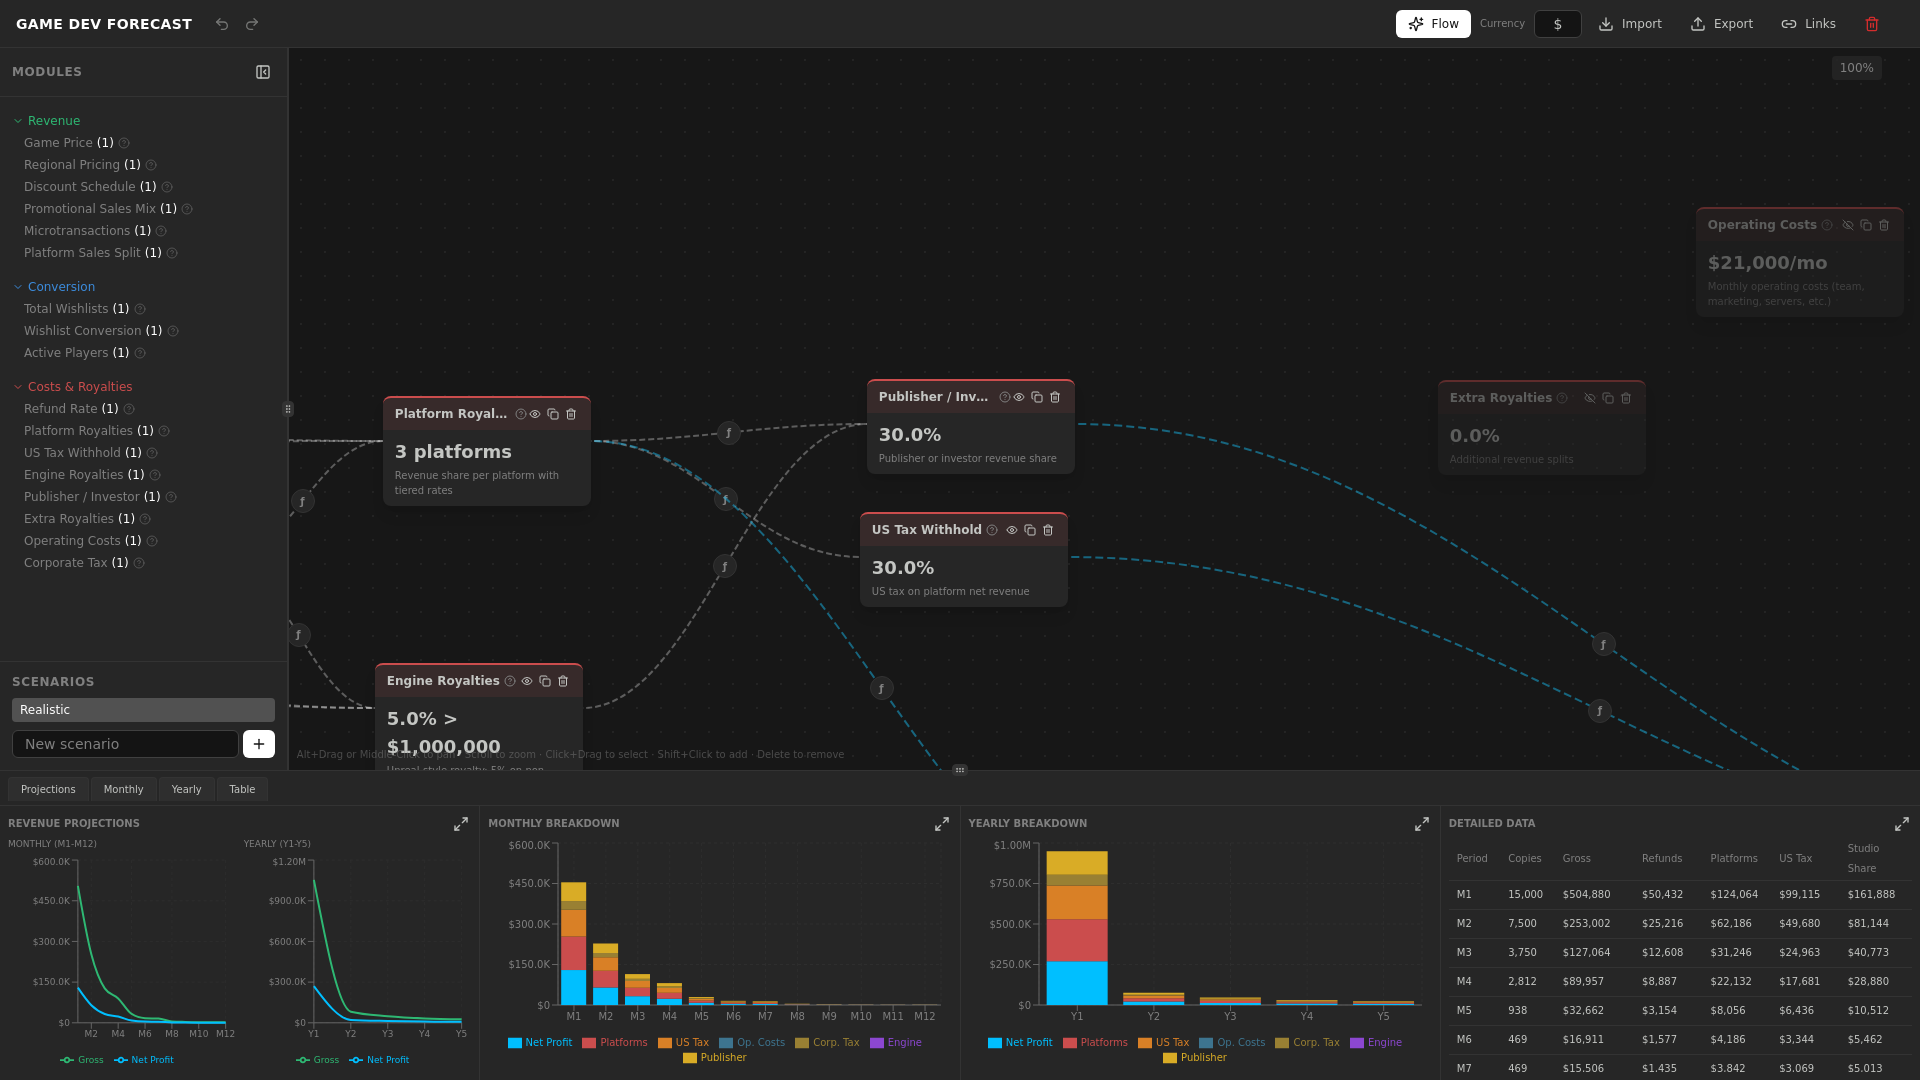Delete the Platform Royalties node

point(571,414)
